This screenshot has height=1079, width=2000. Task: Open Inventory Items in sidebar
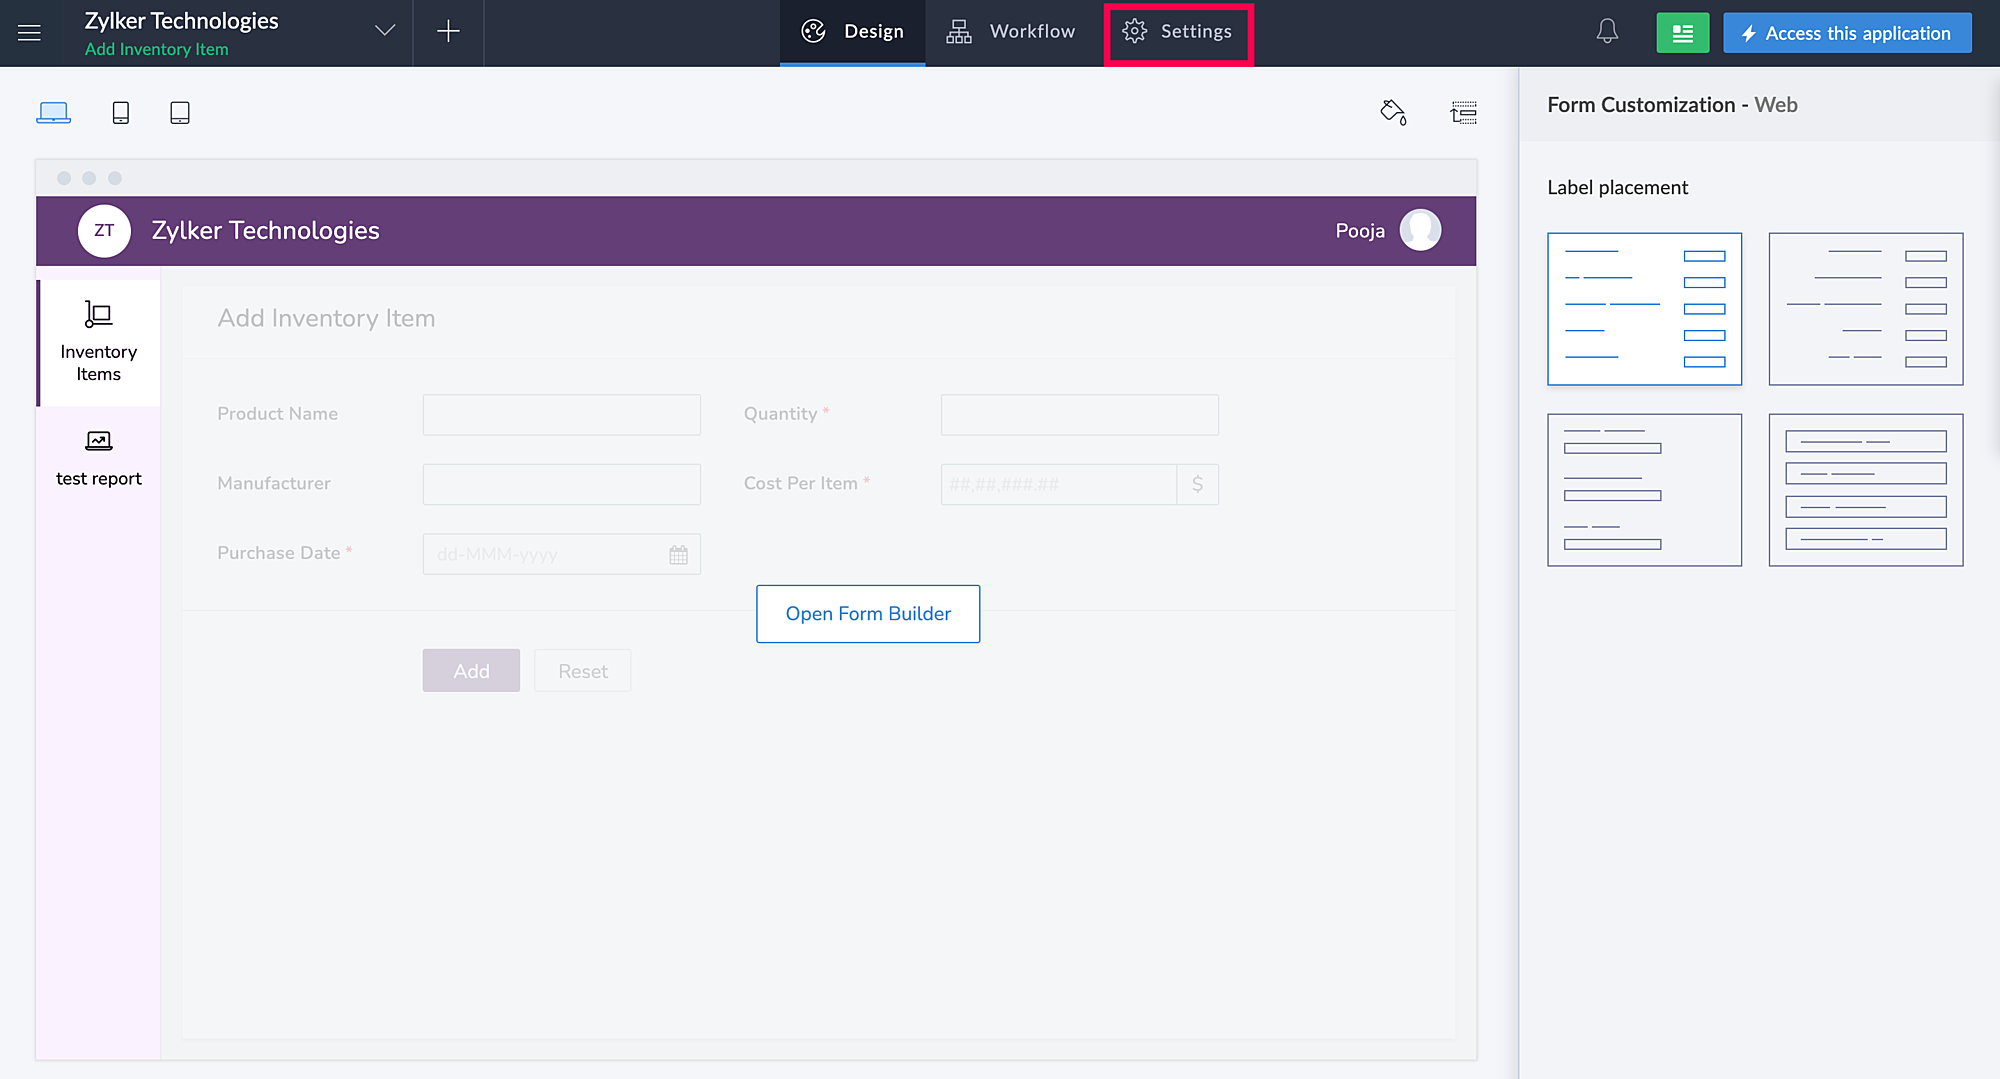(x=98, y=342)
